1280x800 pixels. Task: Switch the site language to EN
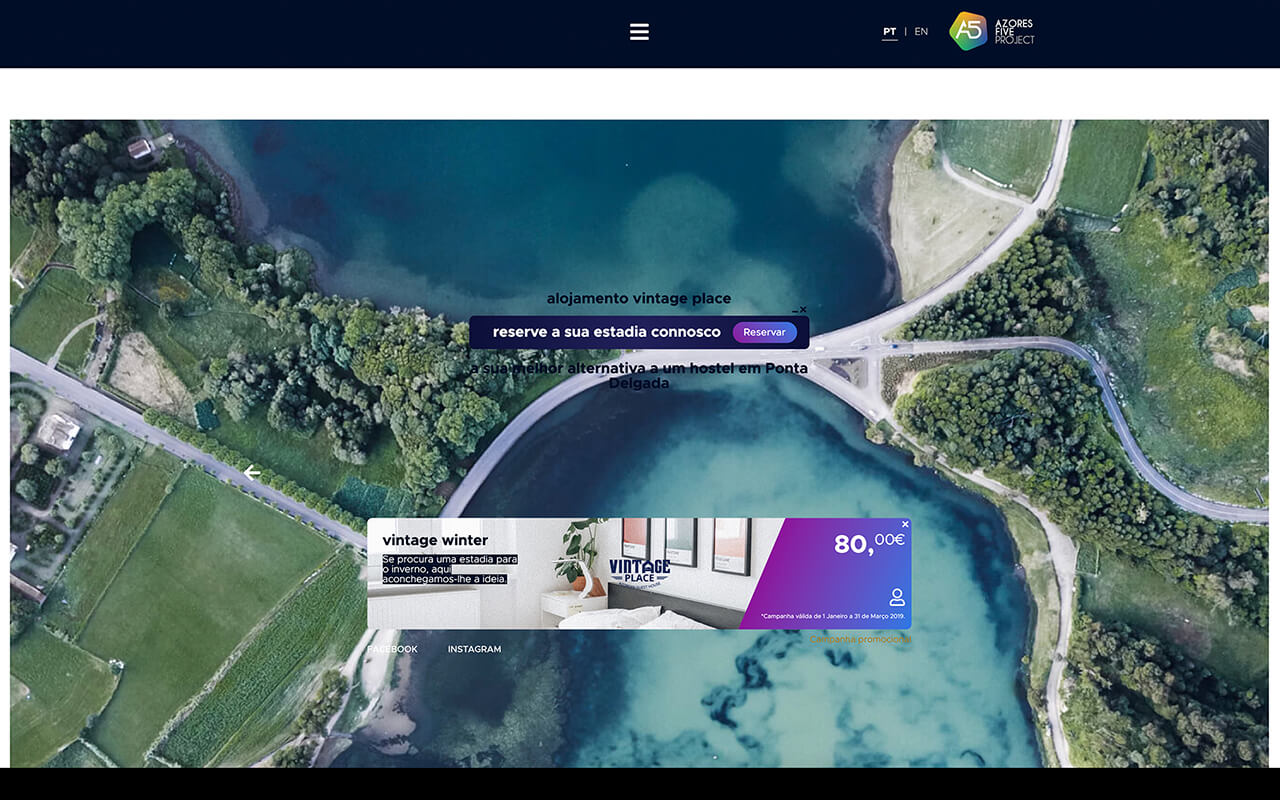point(921,32)
